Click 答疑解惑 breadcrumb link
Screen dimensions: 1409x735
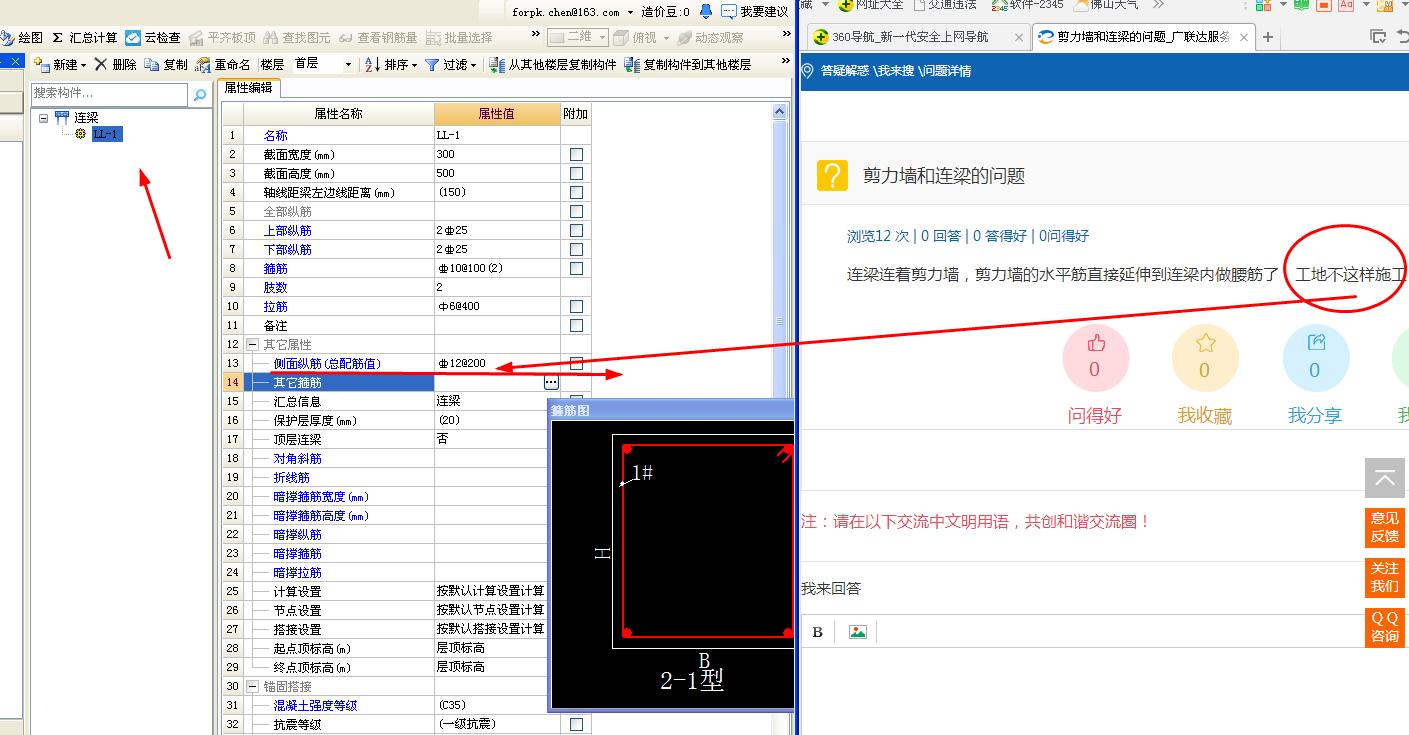click(x=845, y=71)
